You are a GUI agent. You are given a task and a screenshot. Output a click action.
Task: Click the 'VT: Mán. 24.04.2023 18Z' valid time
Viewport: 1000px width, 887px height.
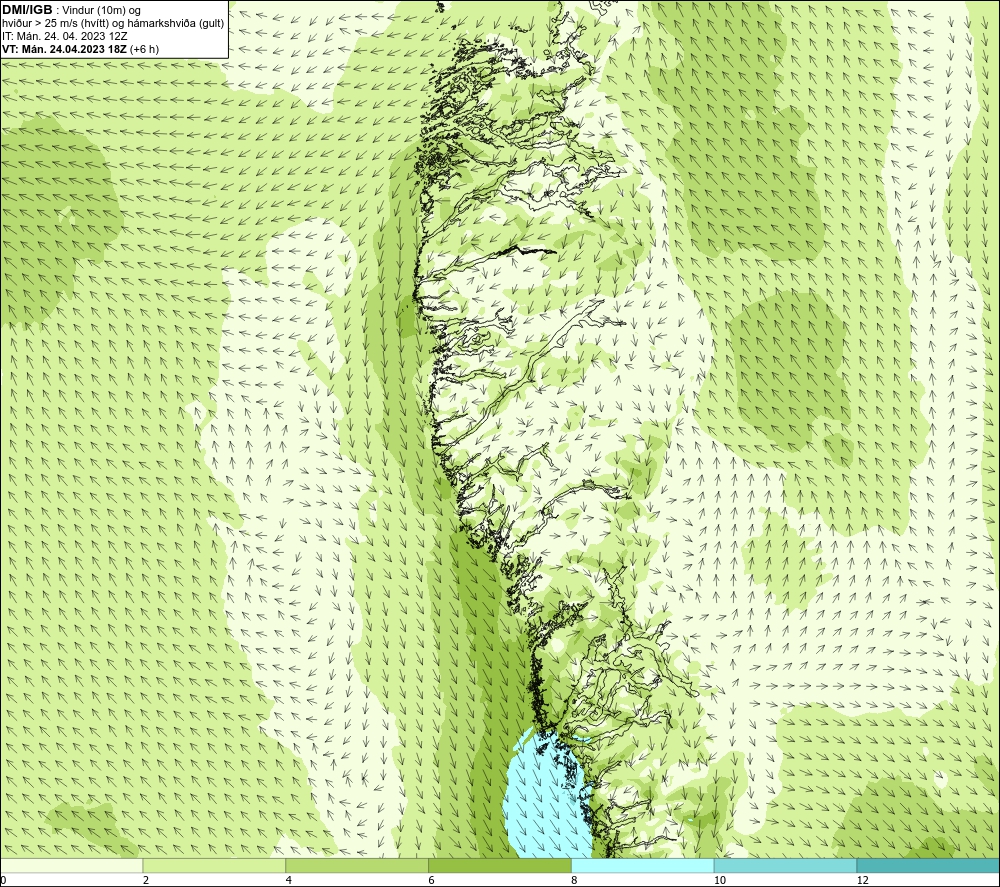point(64,49)
